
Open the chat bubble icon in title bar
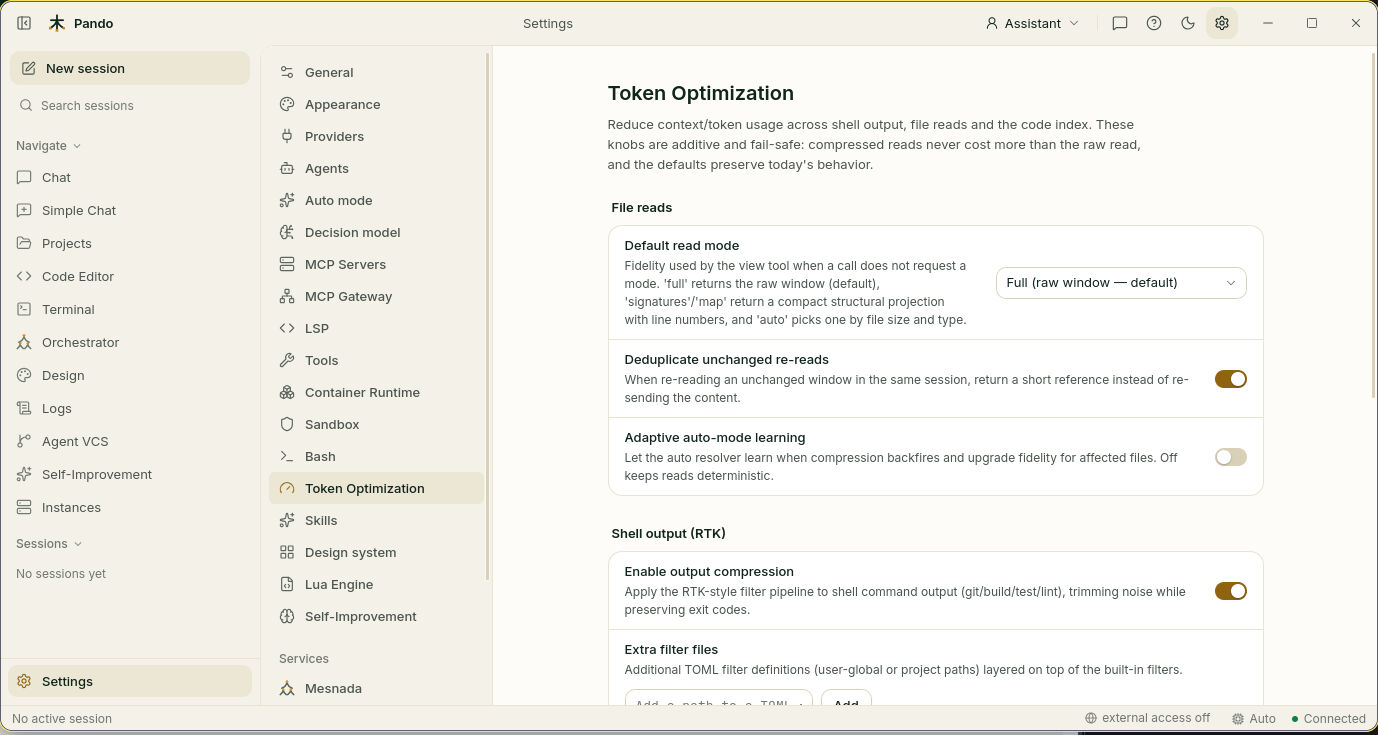click(x=1120, y=23)
